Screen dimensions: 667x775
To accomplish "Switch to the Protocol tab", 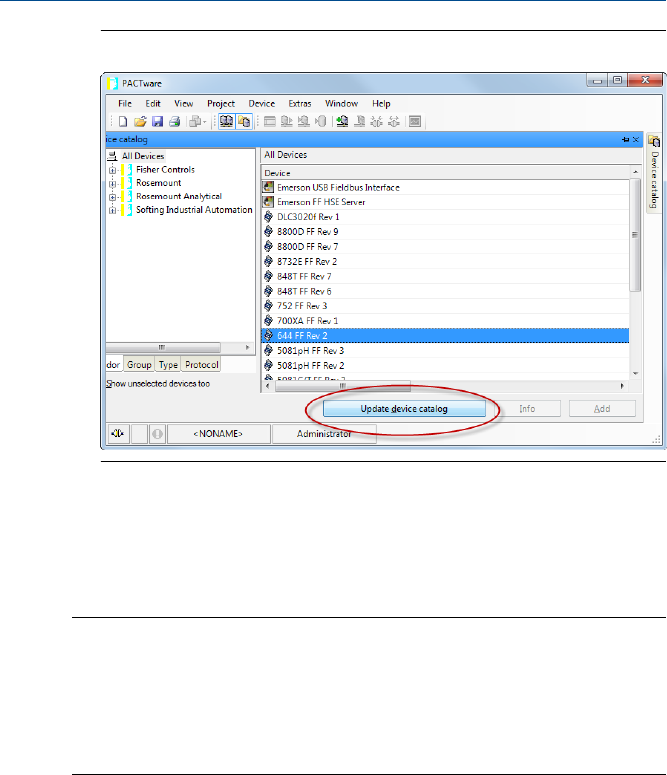I will (x=202, y=365).
